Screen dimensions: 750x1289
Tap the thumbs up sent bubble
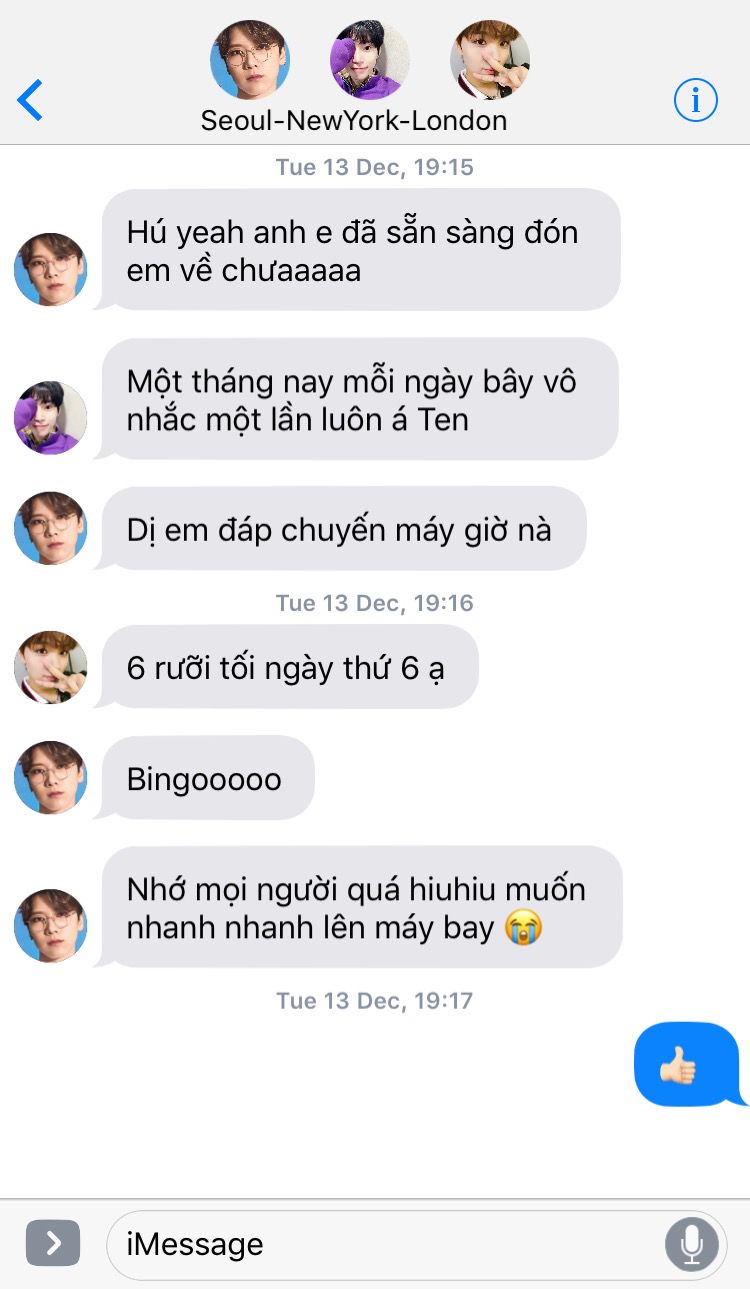click(690, 1064)
